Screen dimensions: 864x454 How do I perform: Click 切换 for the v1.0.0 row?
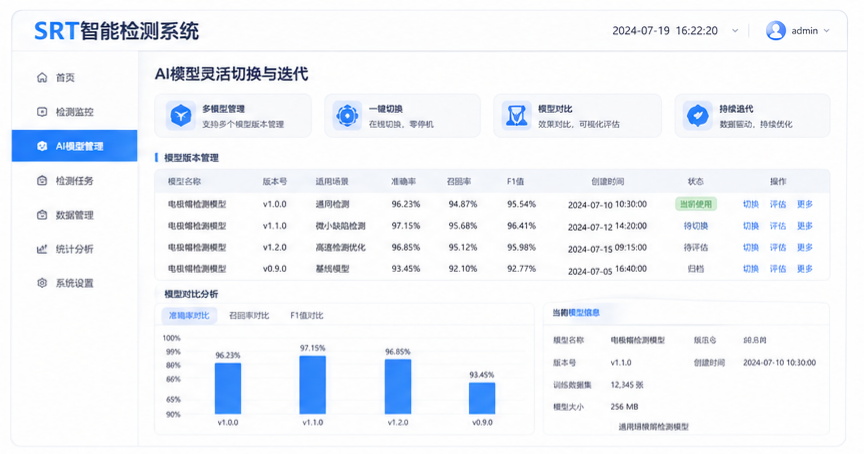(x=750, y=204)
